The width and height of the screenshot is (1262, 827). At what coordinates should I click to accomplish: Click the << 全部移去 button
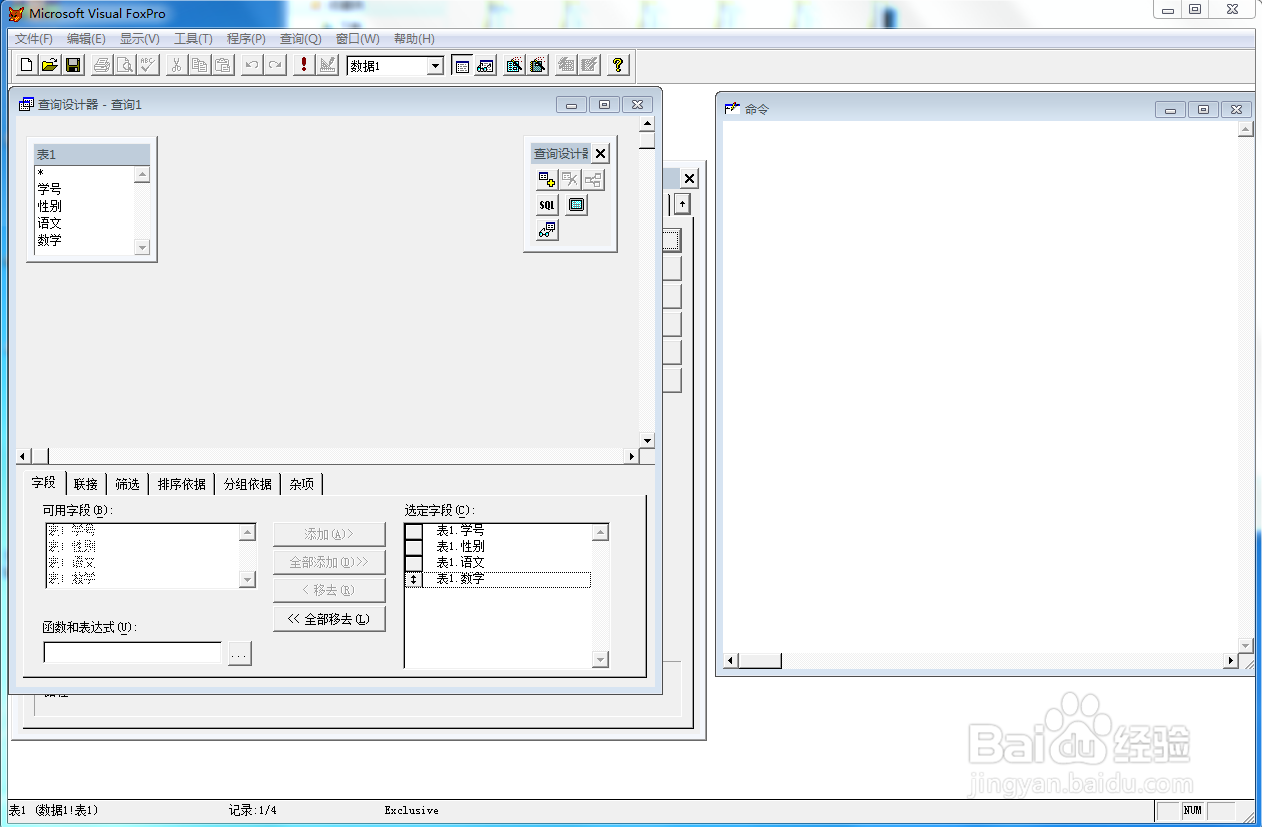(x=329, y=619)
